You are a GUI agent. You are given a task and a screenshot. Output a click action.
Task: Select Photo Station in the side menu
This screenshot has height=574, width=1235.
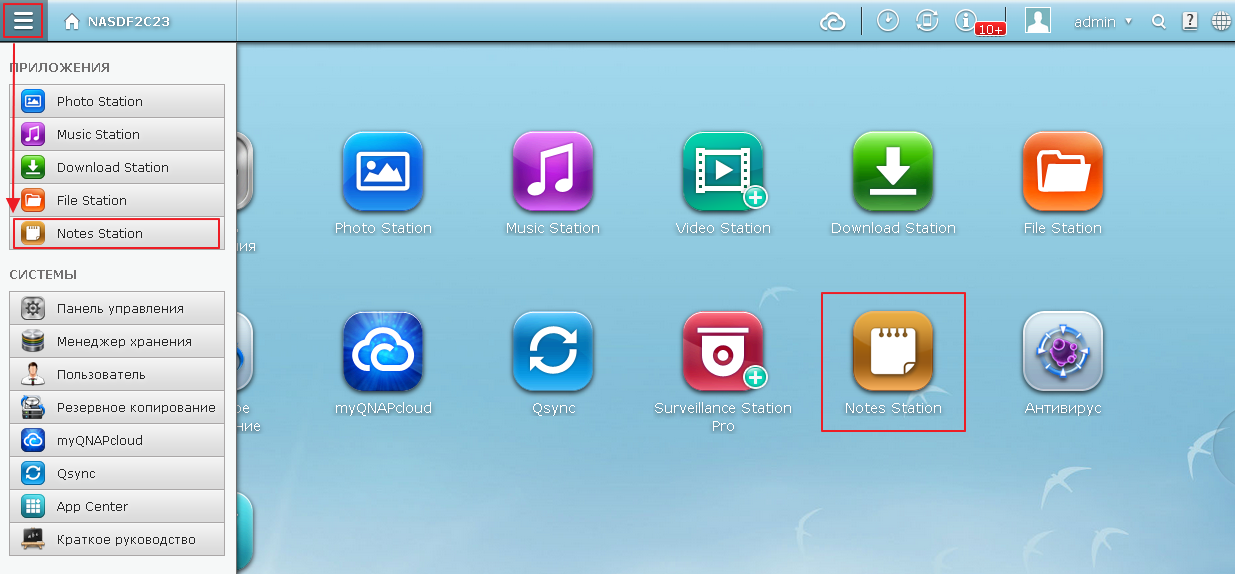point(117,101)
